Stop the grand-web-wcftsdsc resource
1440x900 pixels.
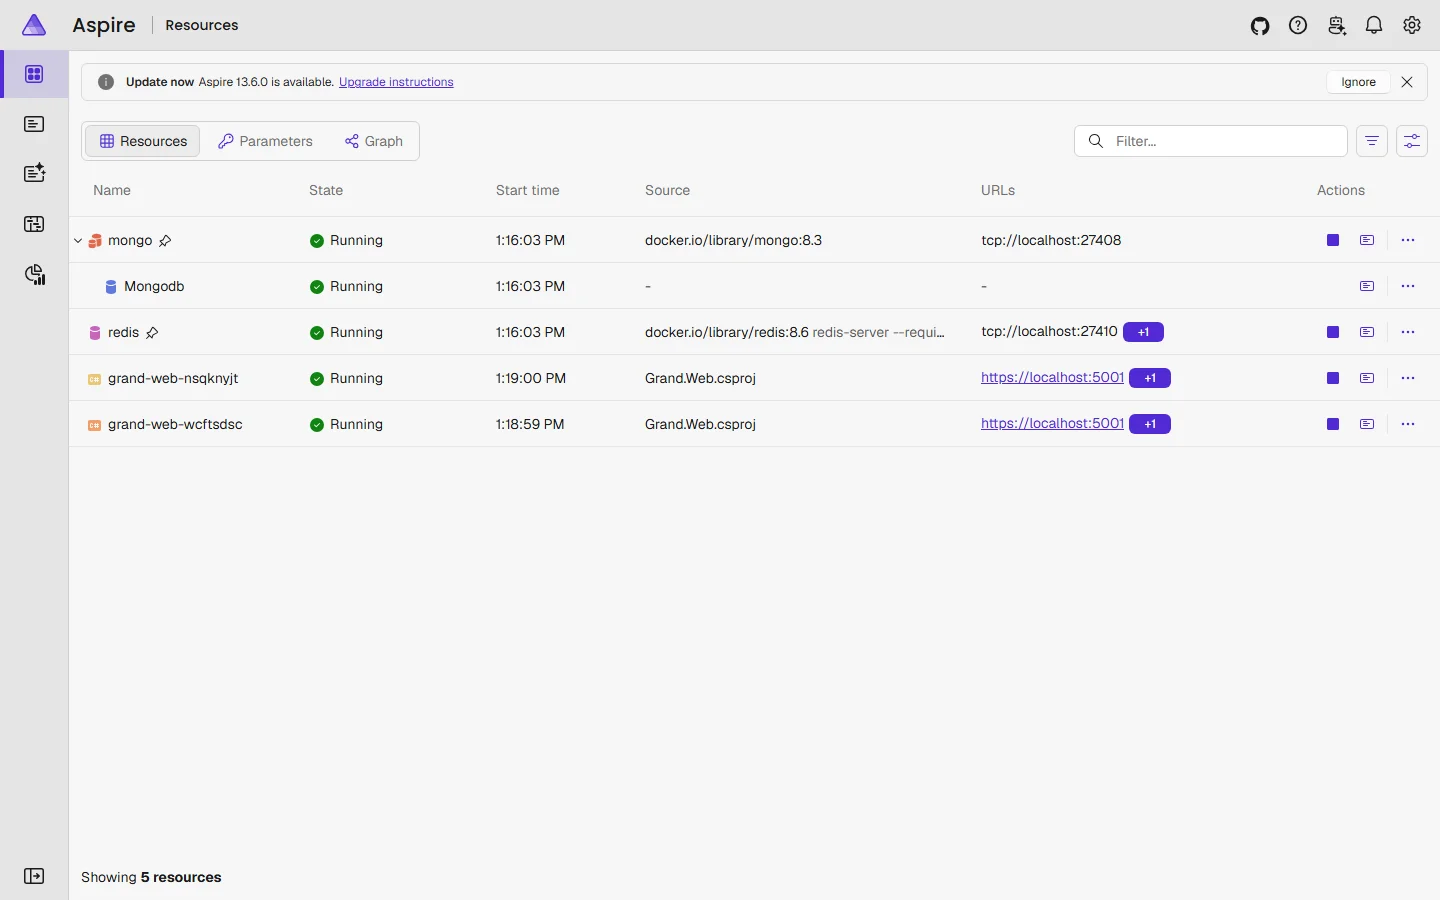pos(1333,424)
